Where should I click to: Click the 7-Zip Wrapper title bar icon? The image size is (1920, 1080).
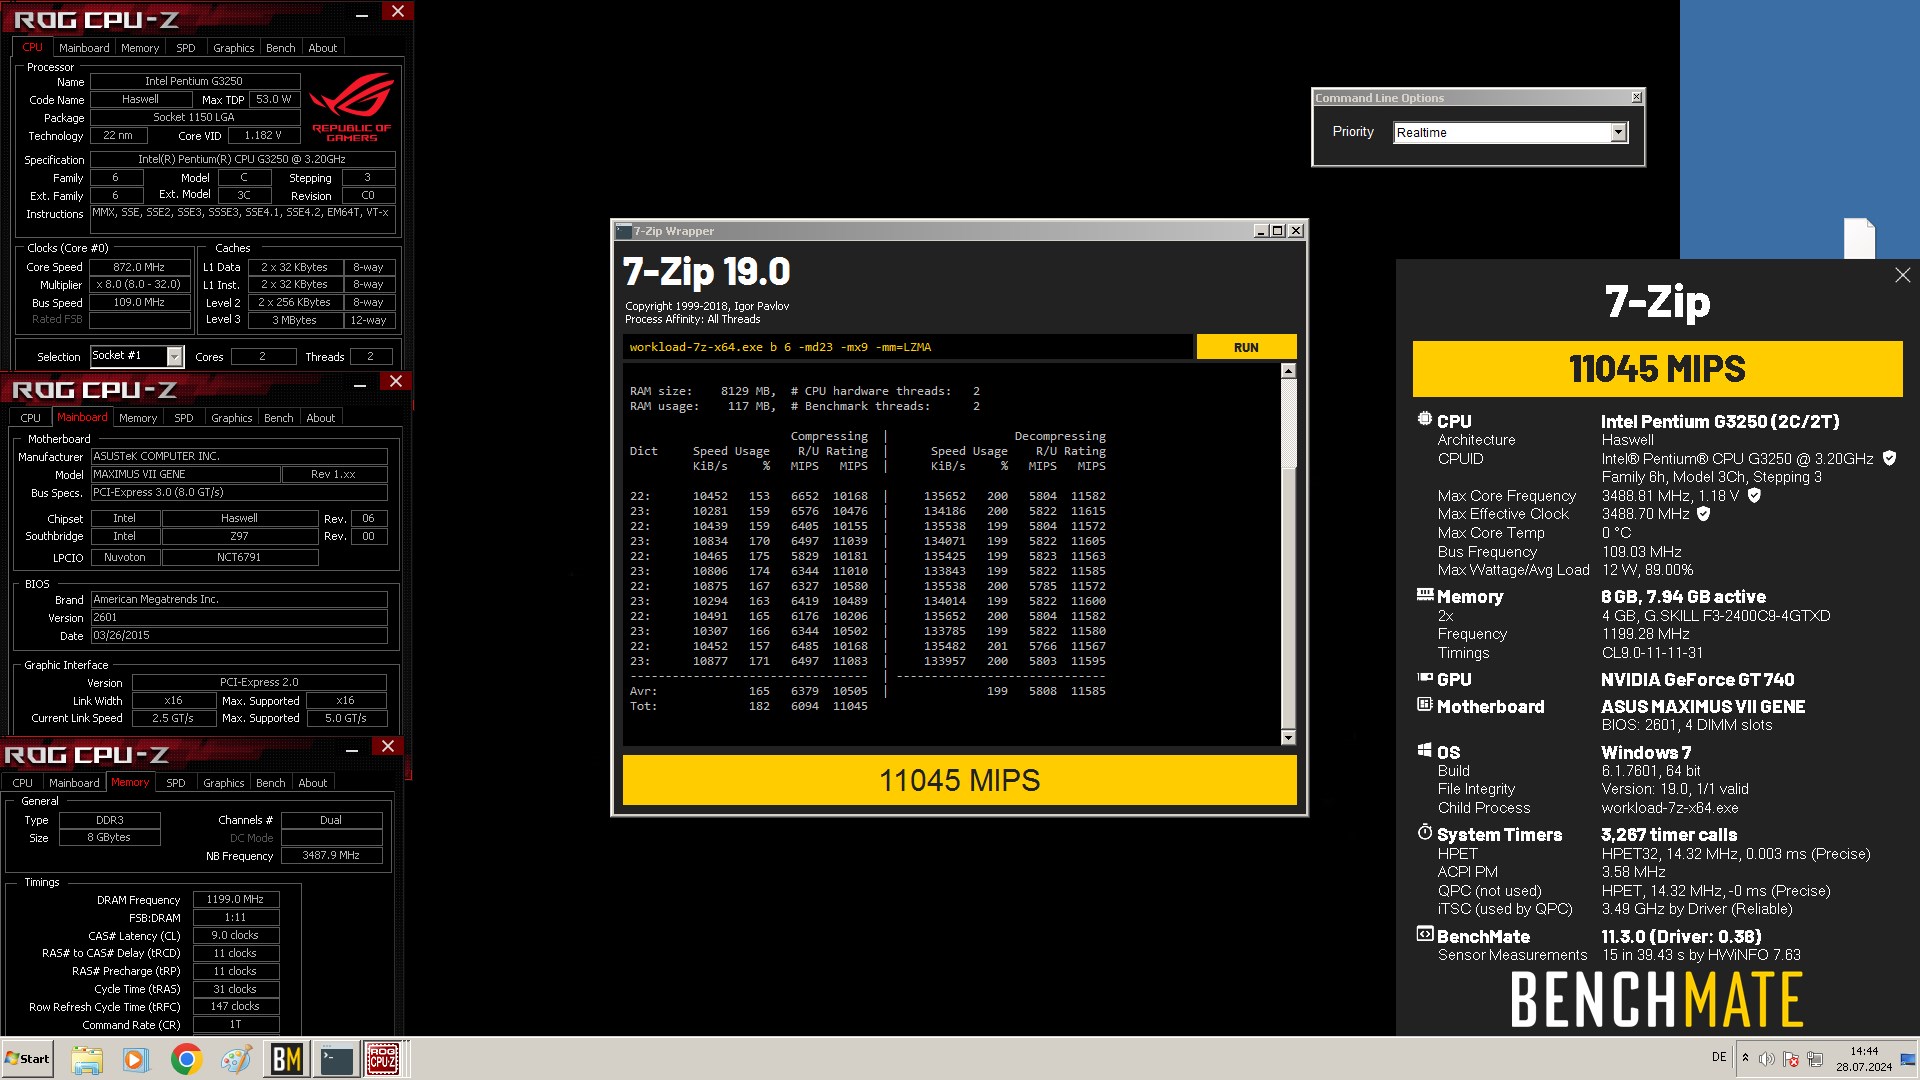[623, 230]
